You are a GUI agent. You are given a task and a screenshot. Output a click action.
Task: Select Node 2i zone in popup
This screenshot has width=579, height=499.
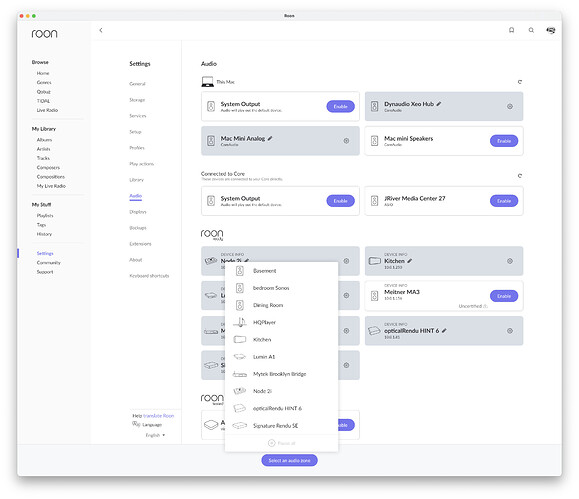281,391
